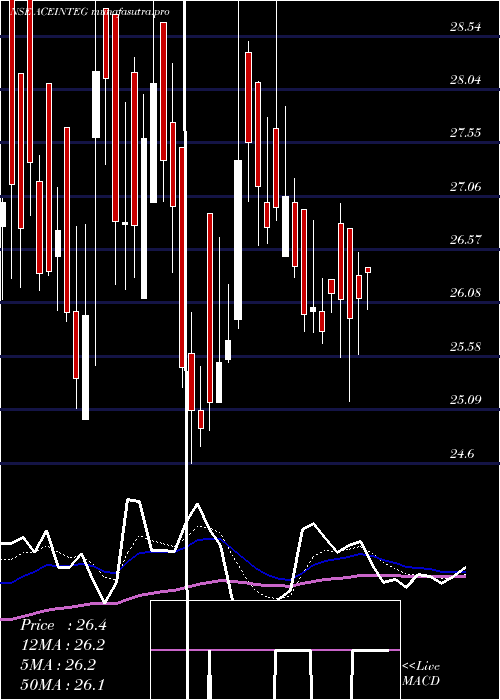Click the last small red candlestick on the right
Screen dimensions: 500x700
(x=368, y=270)
